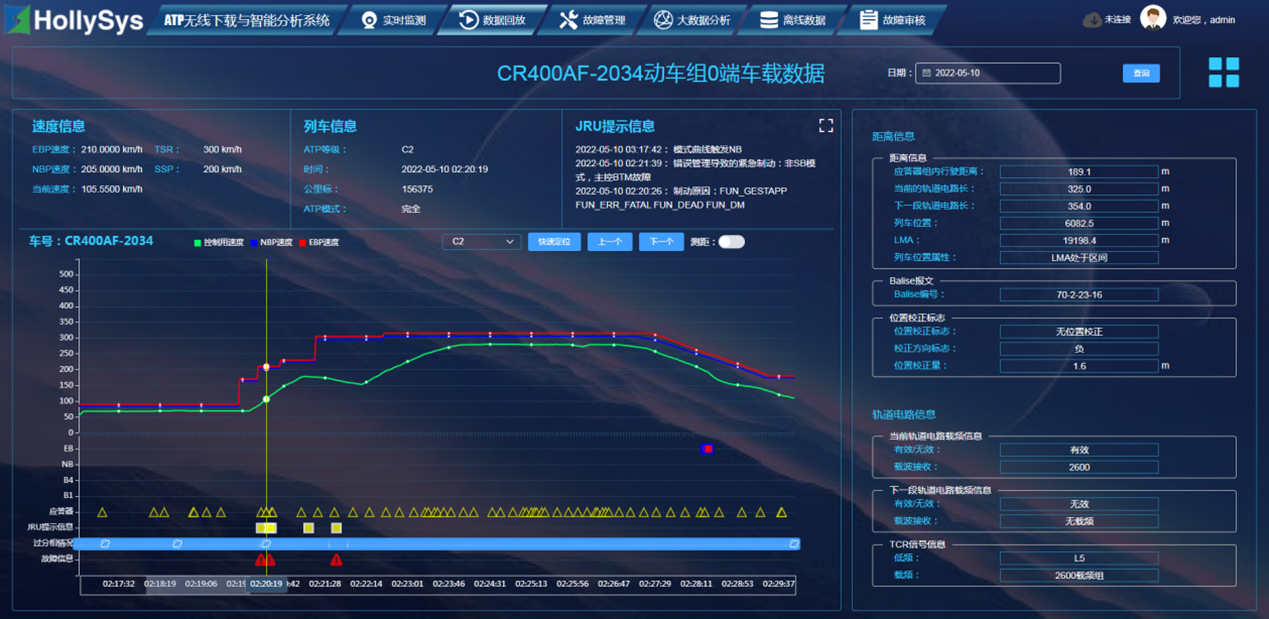Click the 未连接 cloud status icon

tap(1092, 20)
